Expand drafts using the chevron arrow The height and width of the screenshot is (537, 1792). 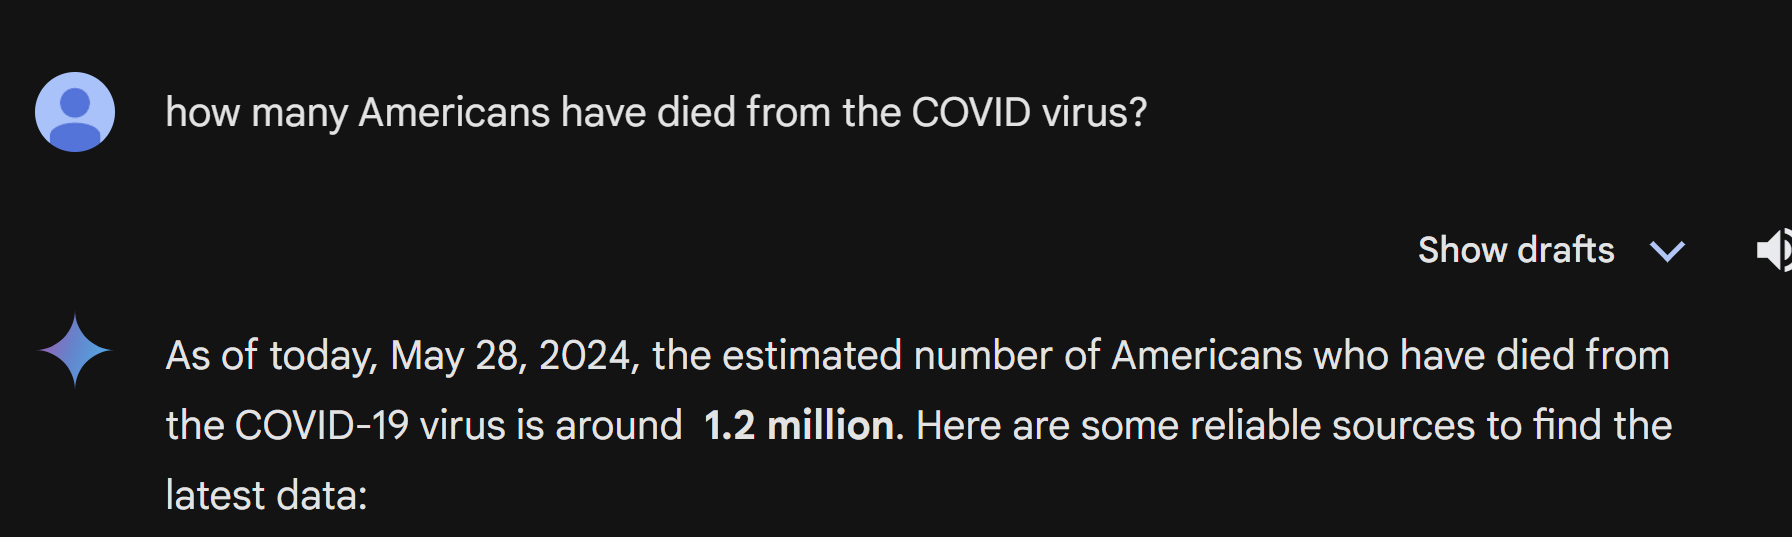1667,250
